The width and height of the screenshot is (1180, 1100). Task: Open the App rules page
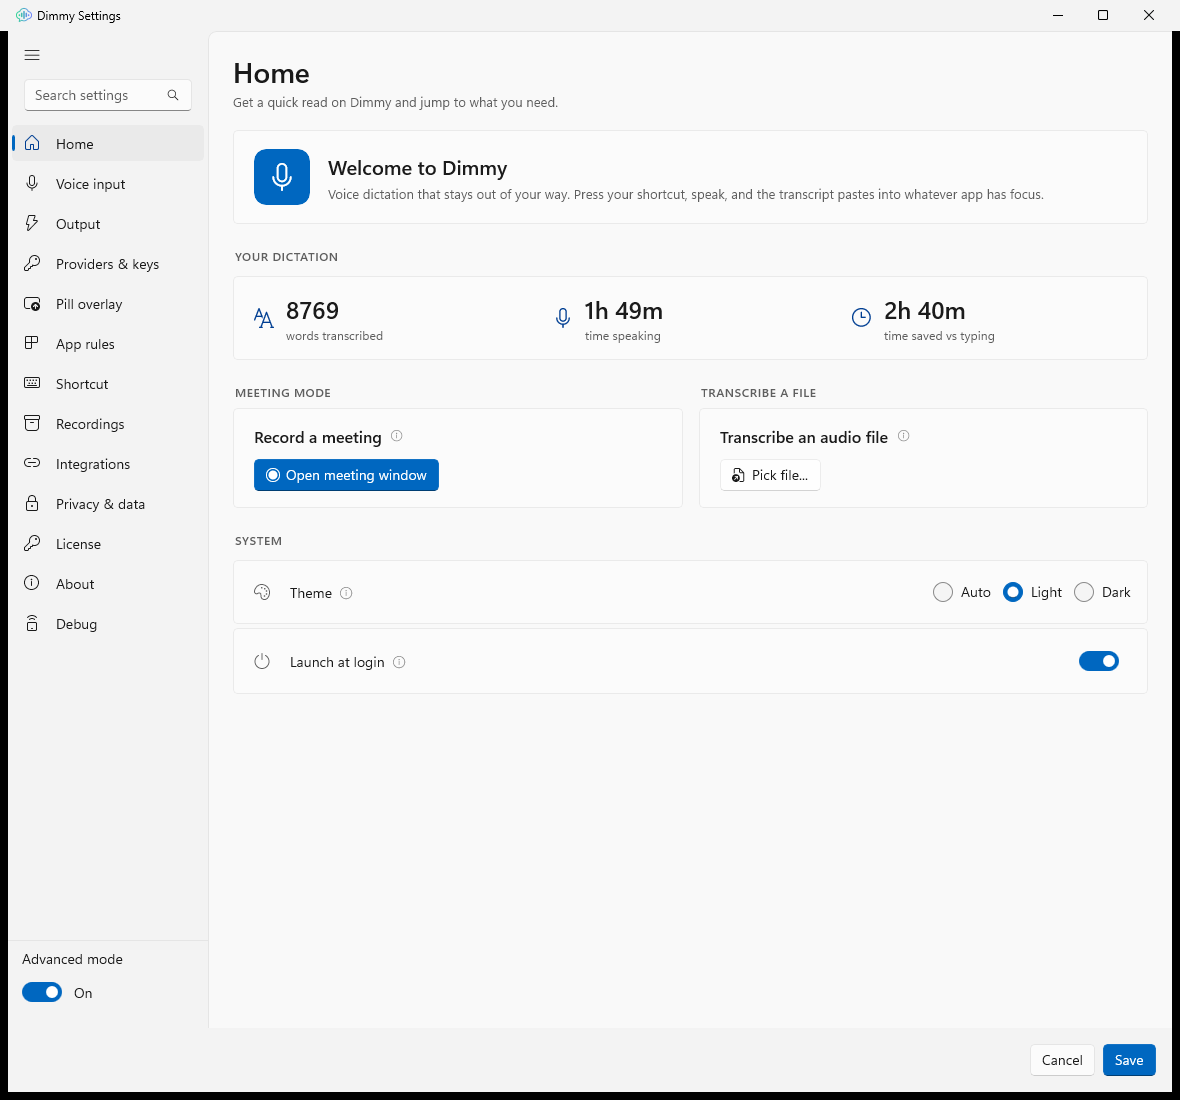click(108, 344)
